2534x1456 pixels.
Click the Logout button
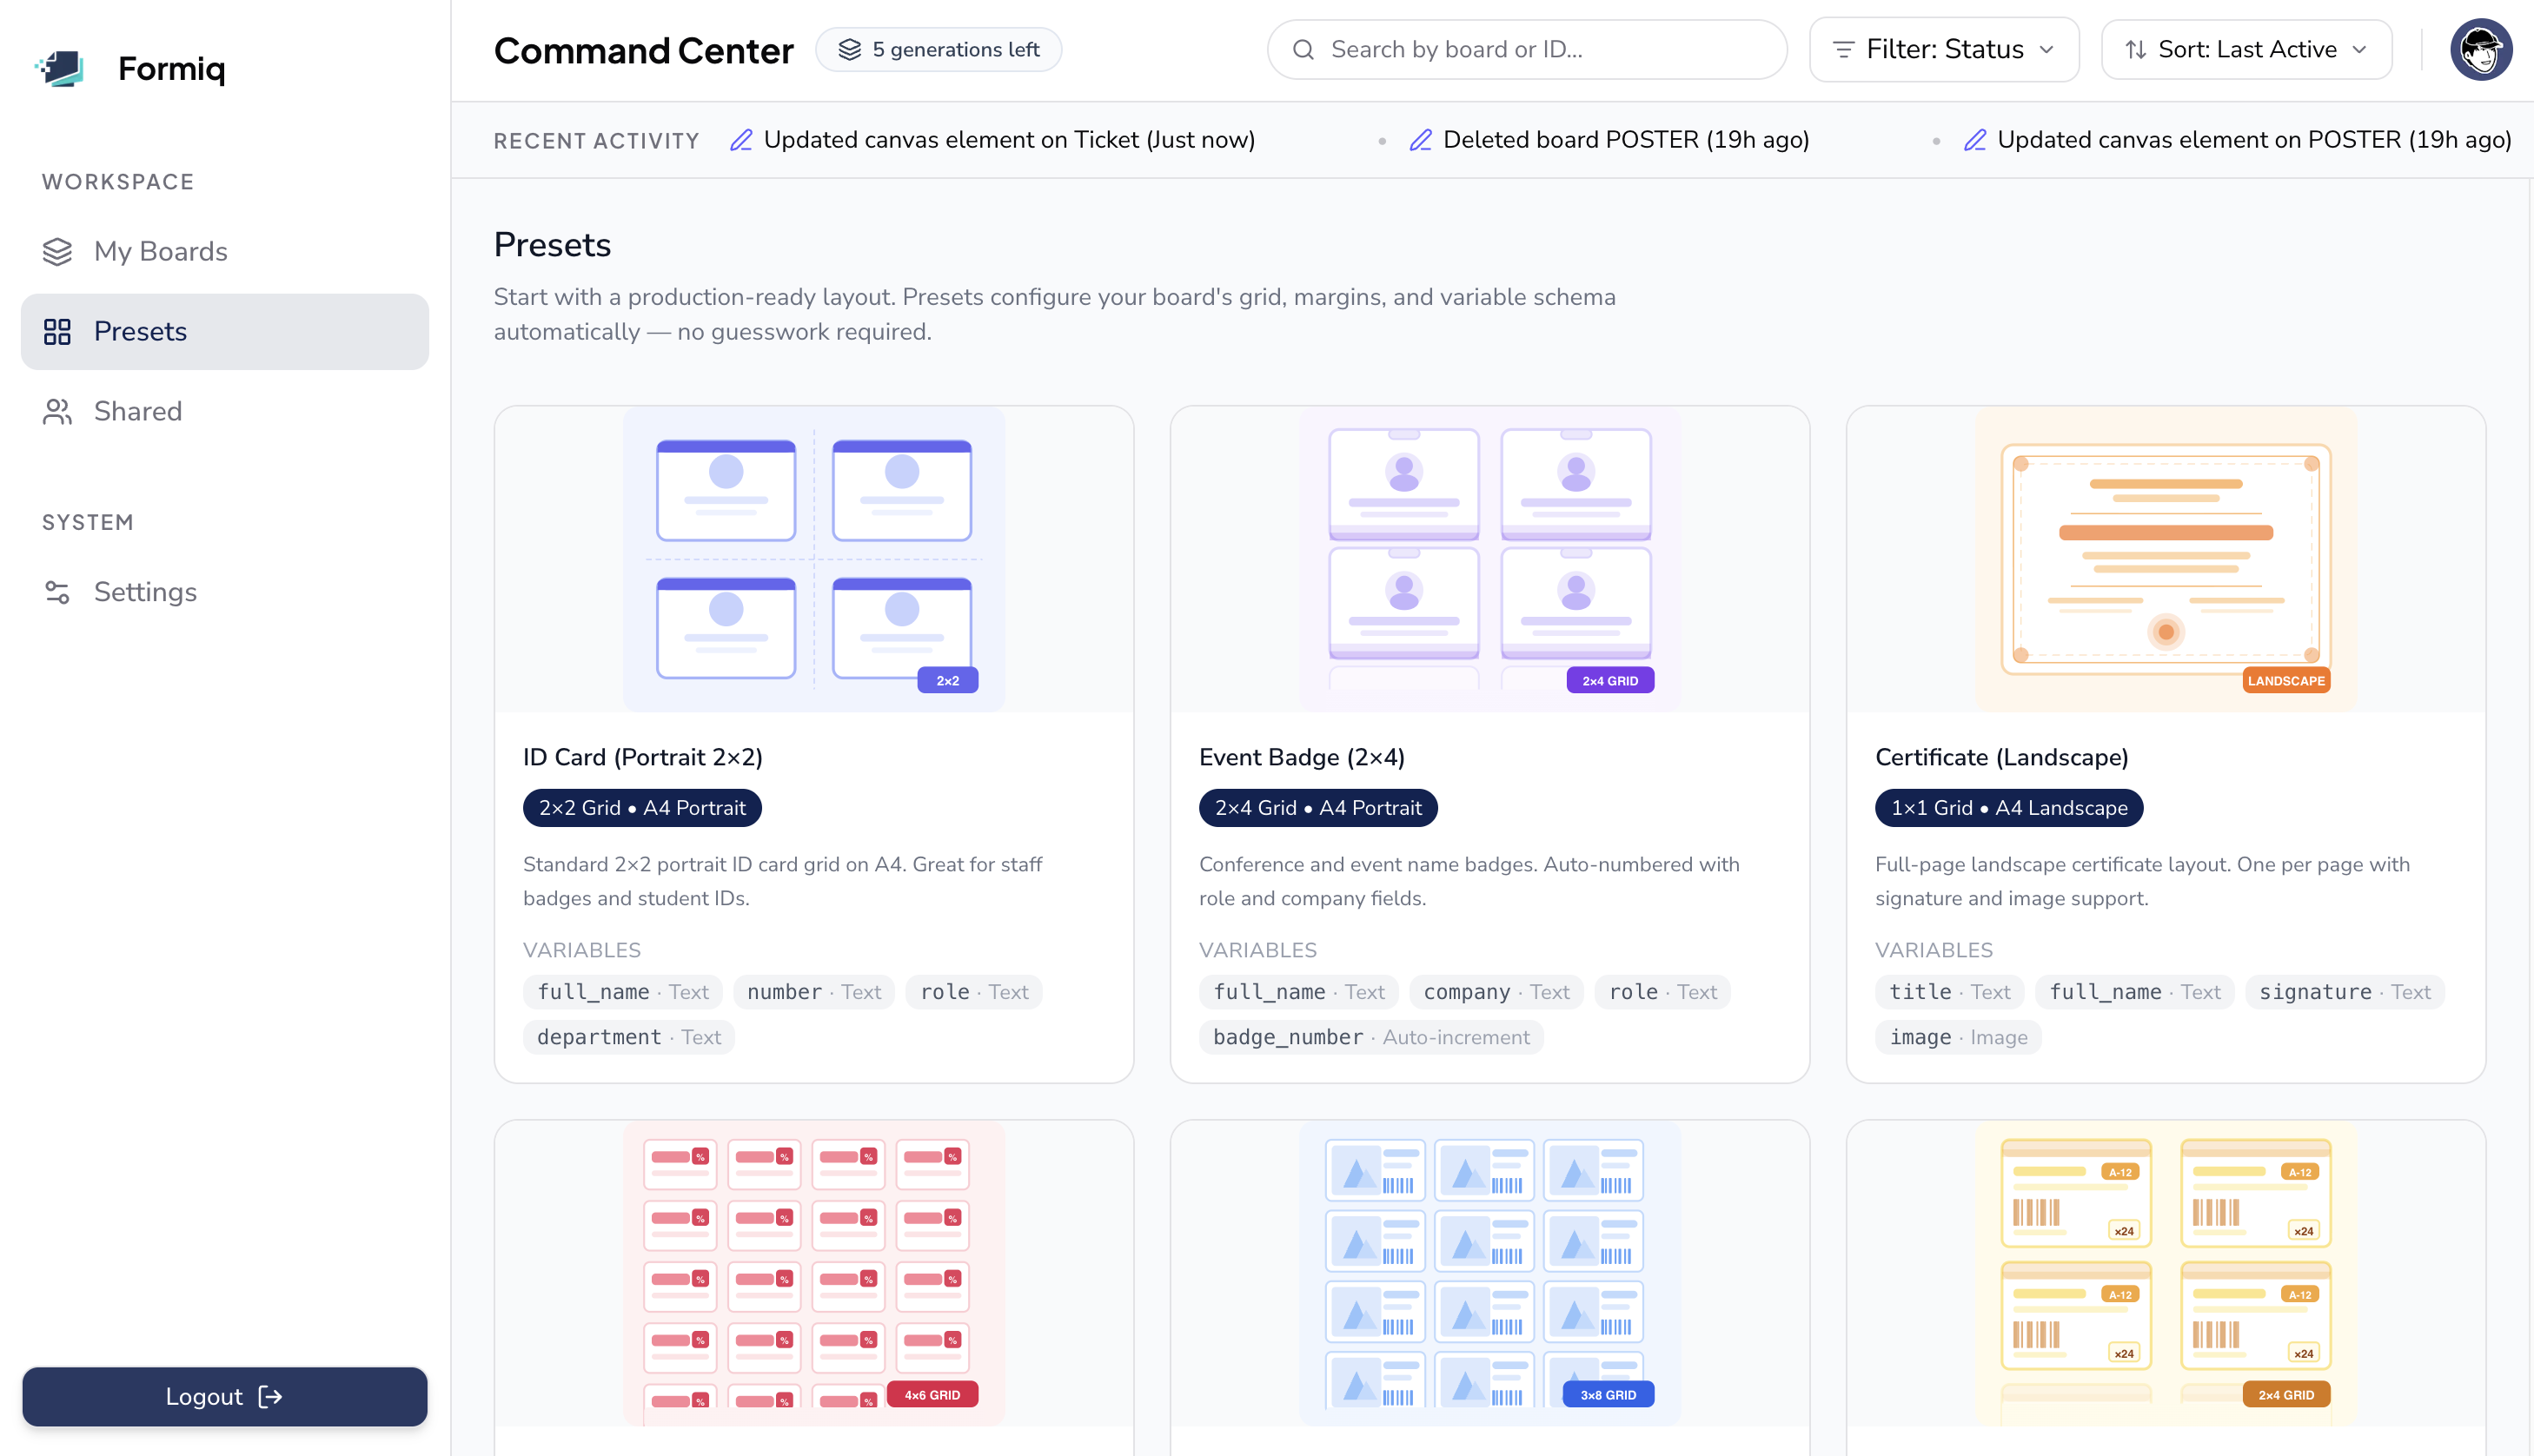(225, 1396)
